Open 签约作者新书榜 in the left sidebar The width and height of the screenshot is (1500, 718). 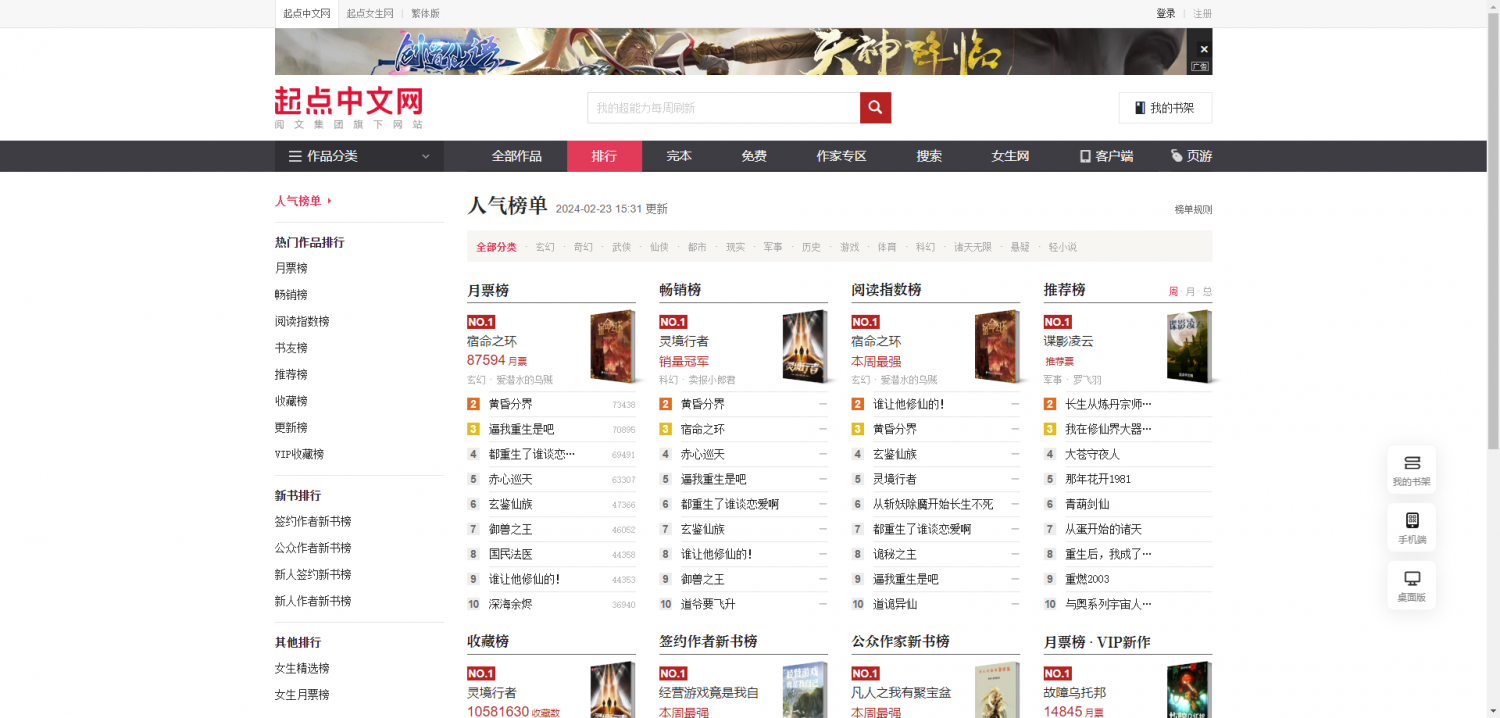313,522
